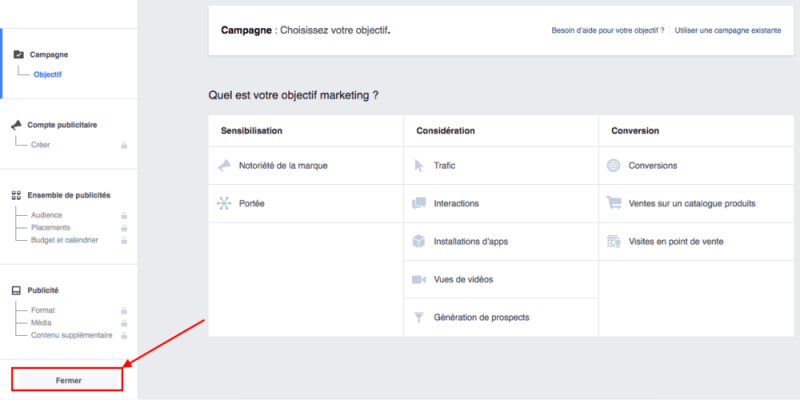Click the Conversions globe icon

(614, 166)
